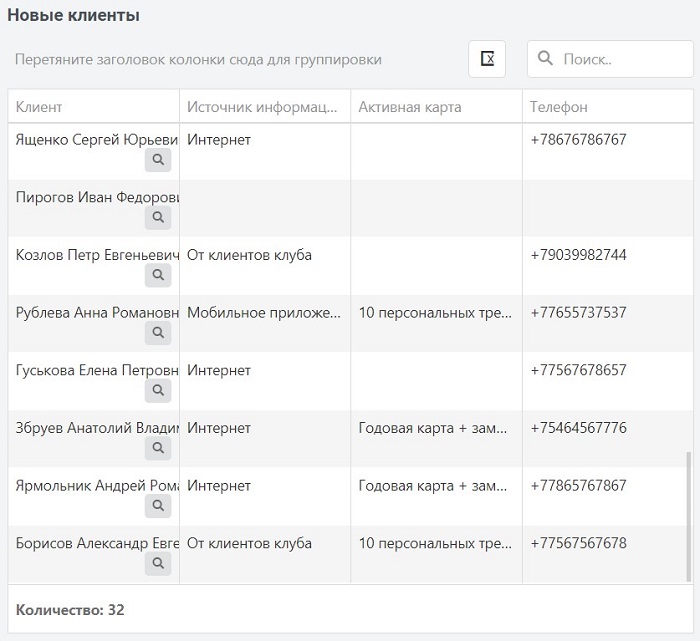
Task: Click phone number +77655737537
Action: pyautogui.click(x=578, y=312)
